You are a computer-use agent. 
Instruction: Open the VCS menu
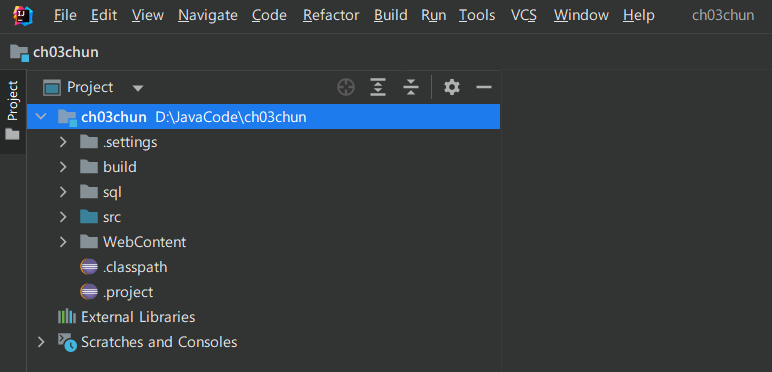(x=523, y=16)
